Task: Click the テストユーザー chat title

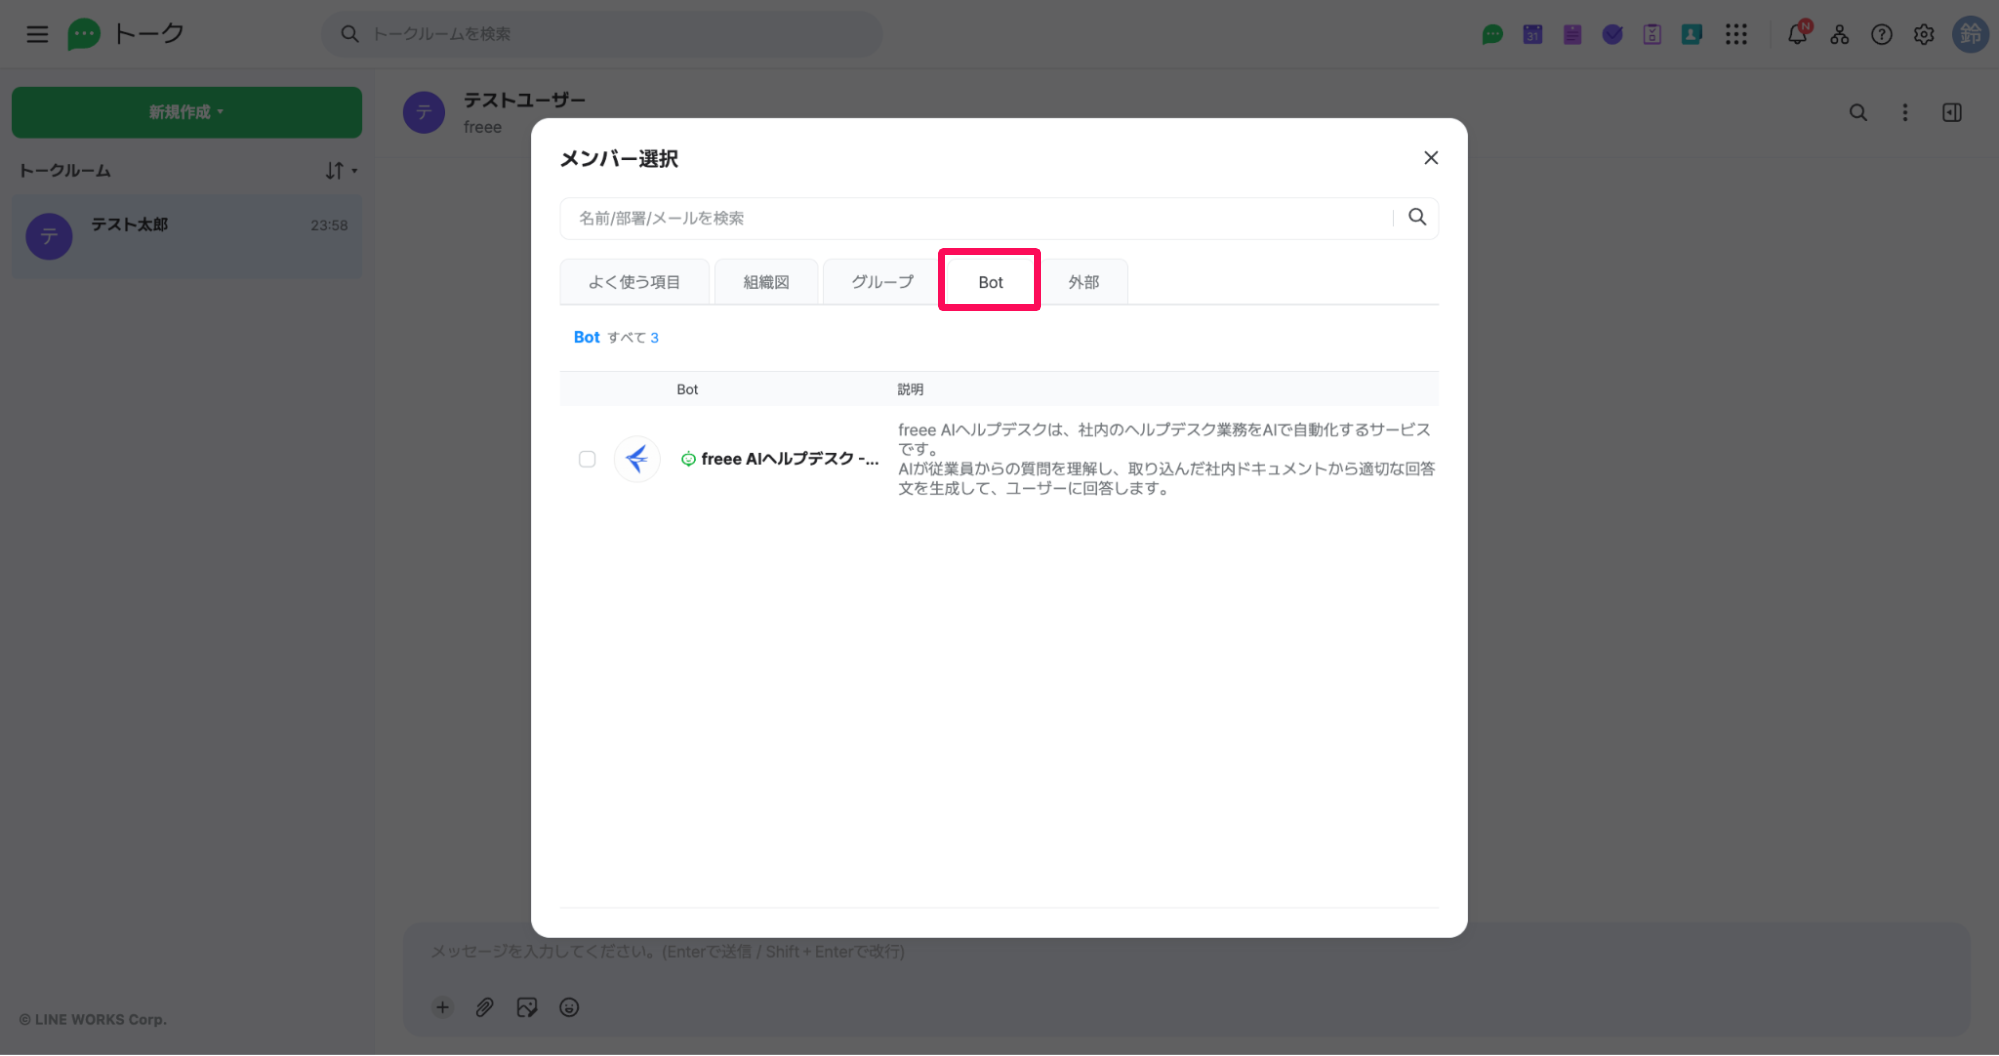Action: click(524, 100)
